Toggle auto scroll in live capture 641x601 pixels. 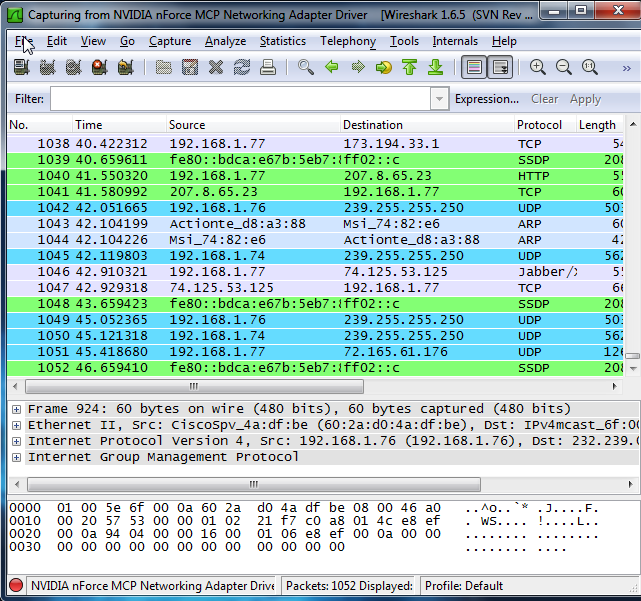click(500, 67)
